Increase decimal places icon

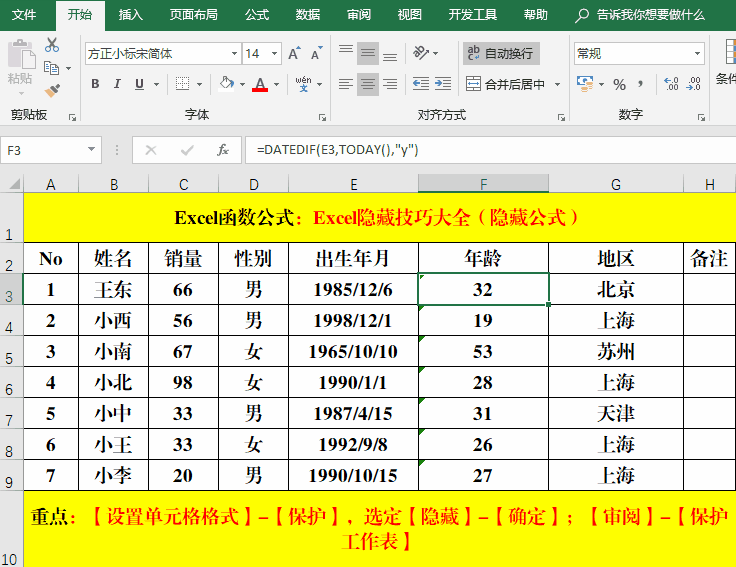tap(671, 84)
